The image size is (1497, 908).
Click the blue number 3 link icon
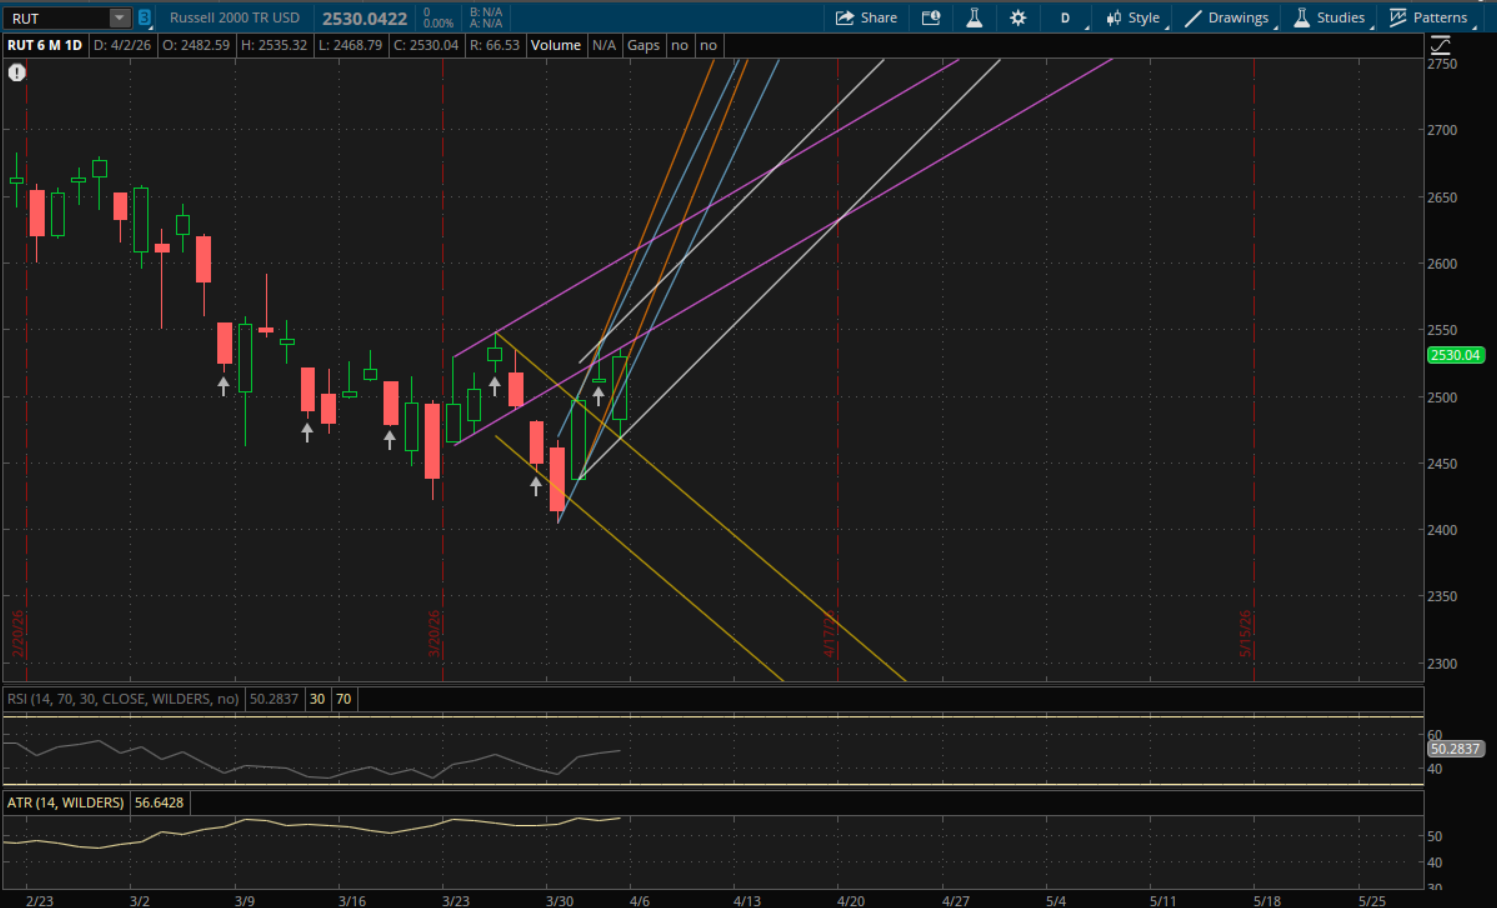pyautogui.click(x=144, y=18)
